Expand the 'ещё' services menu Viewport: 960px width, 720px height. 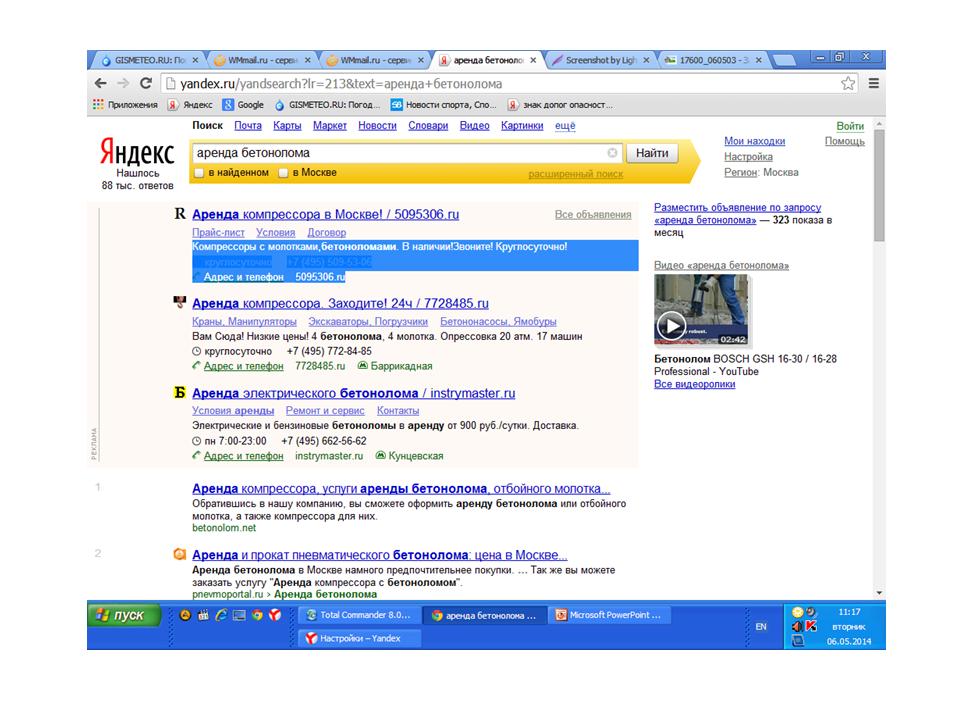pyautogui.click(x=565, y=126)
